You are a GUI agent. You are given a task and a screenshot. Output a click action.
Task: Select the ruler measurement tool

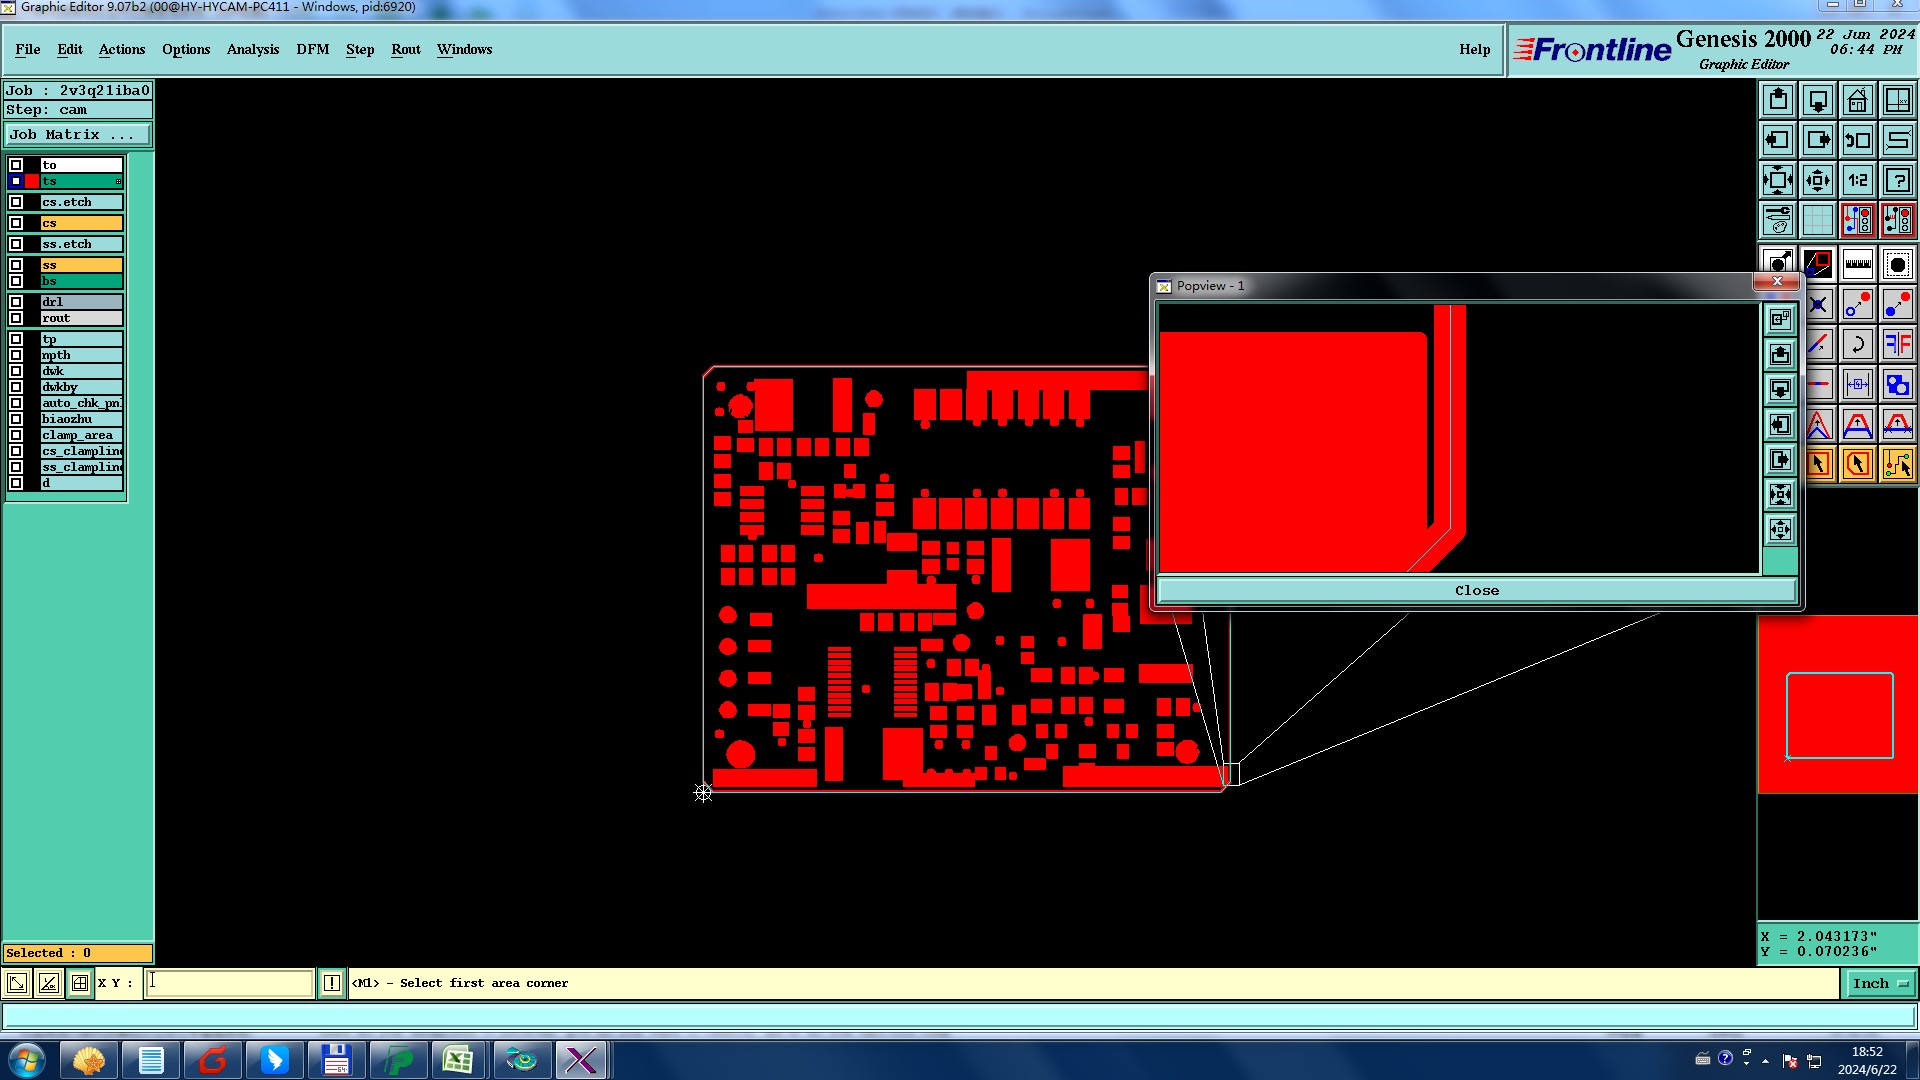(x=1857, y=265)
